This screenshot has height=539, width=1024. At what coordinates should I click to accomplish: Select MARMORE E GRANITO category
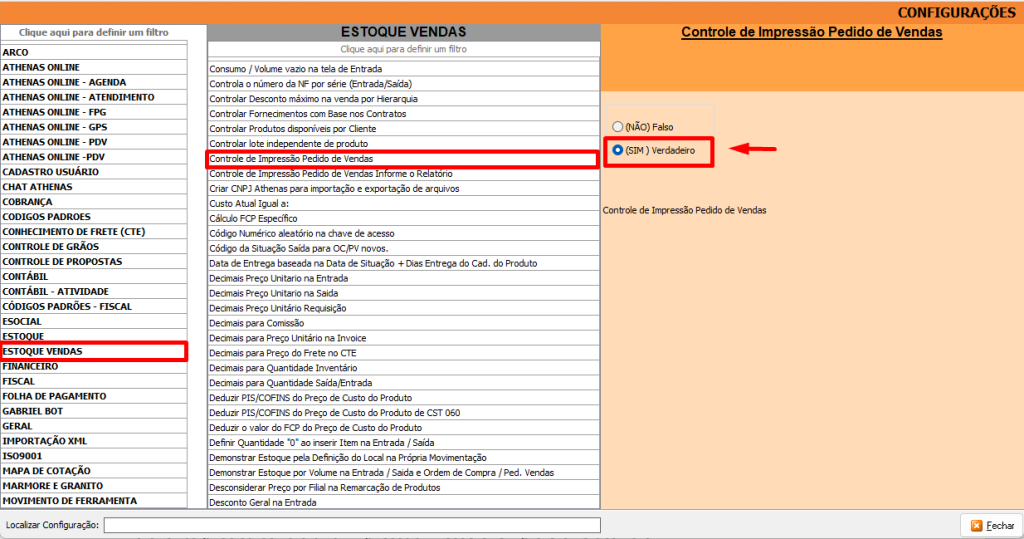[93, 486]
